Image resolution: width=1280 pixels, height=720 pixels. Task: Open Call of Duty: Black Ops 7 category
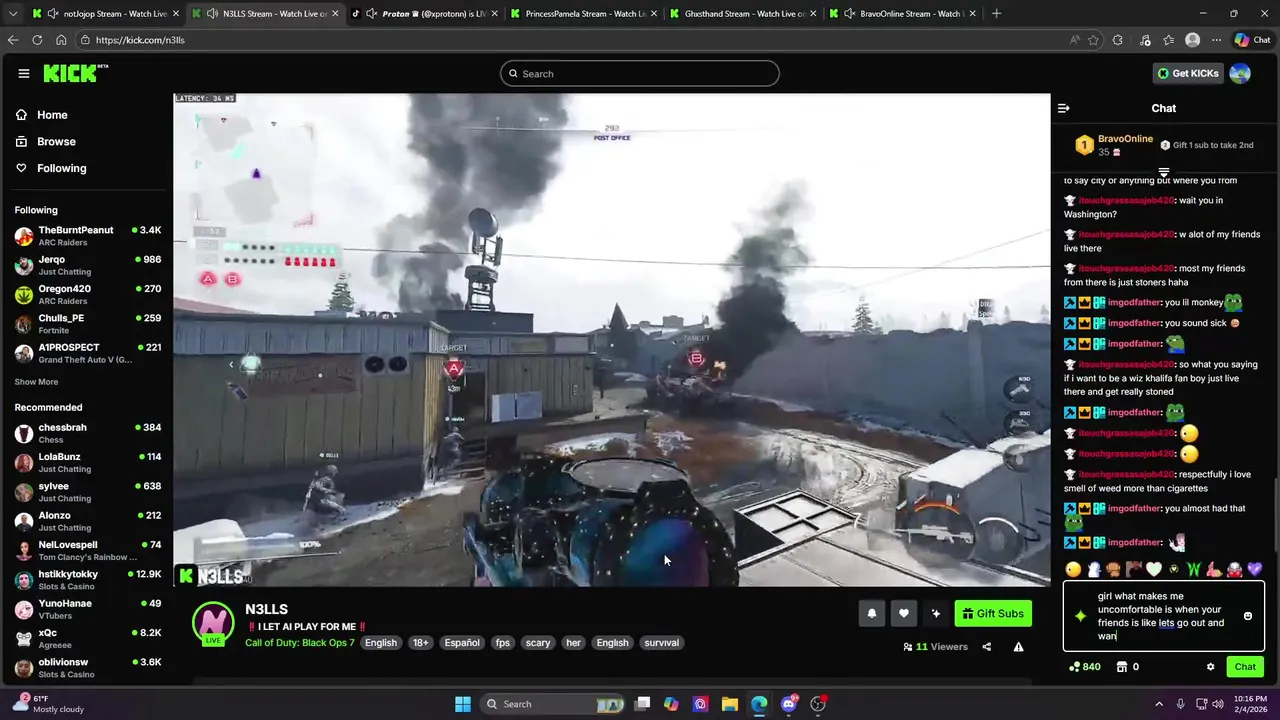[300, 643]
